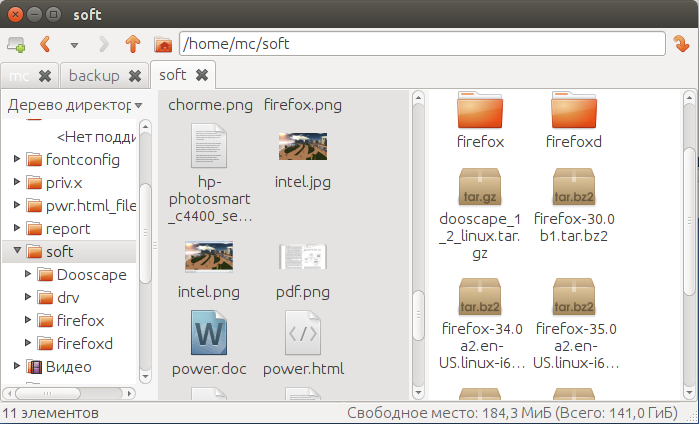Select the pdf.png thumbnail

click(303, 256)
